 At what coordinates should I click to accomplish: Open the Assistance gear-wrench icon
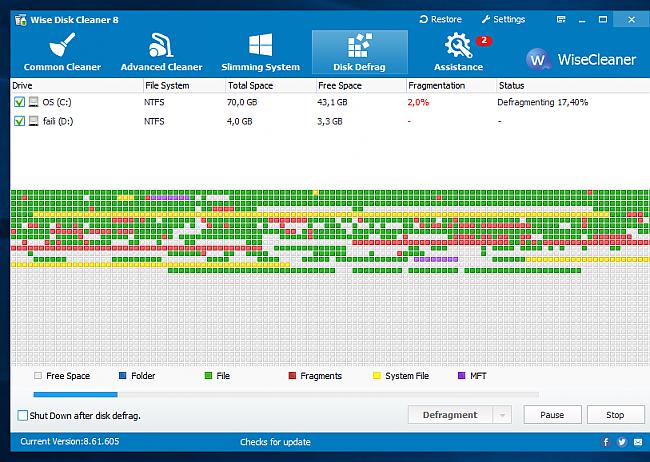tap(458, 45)
